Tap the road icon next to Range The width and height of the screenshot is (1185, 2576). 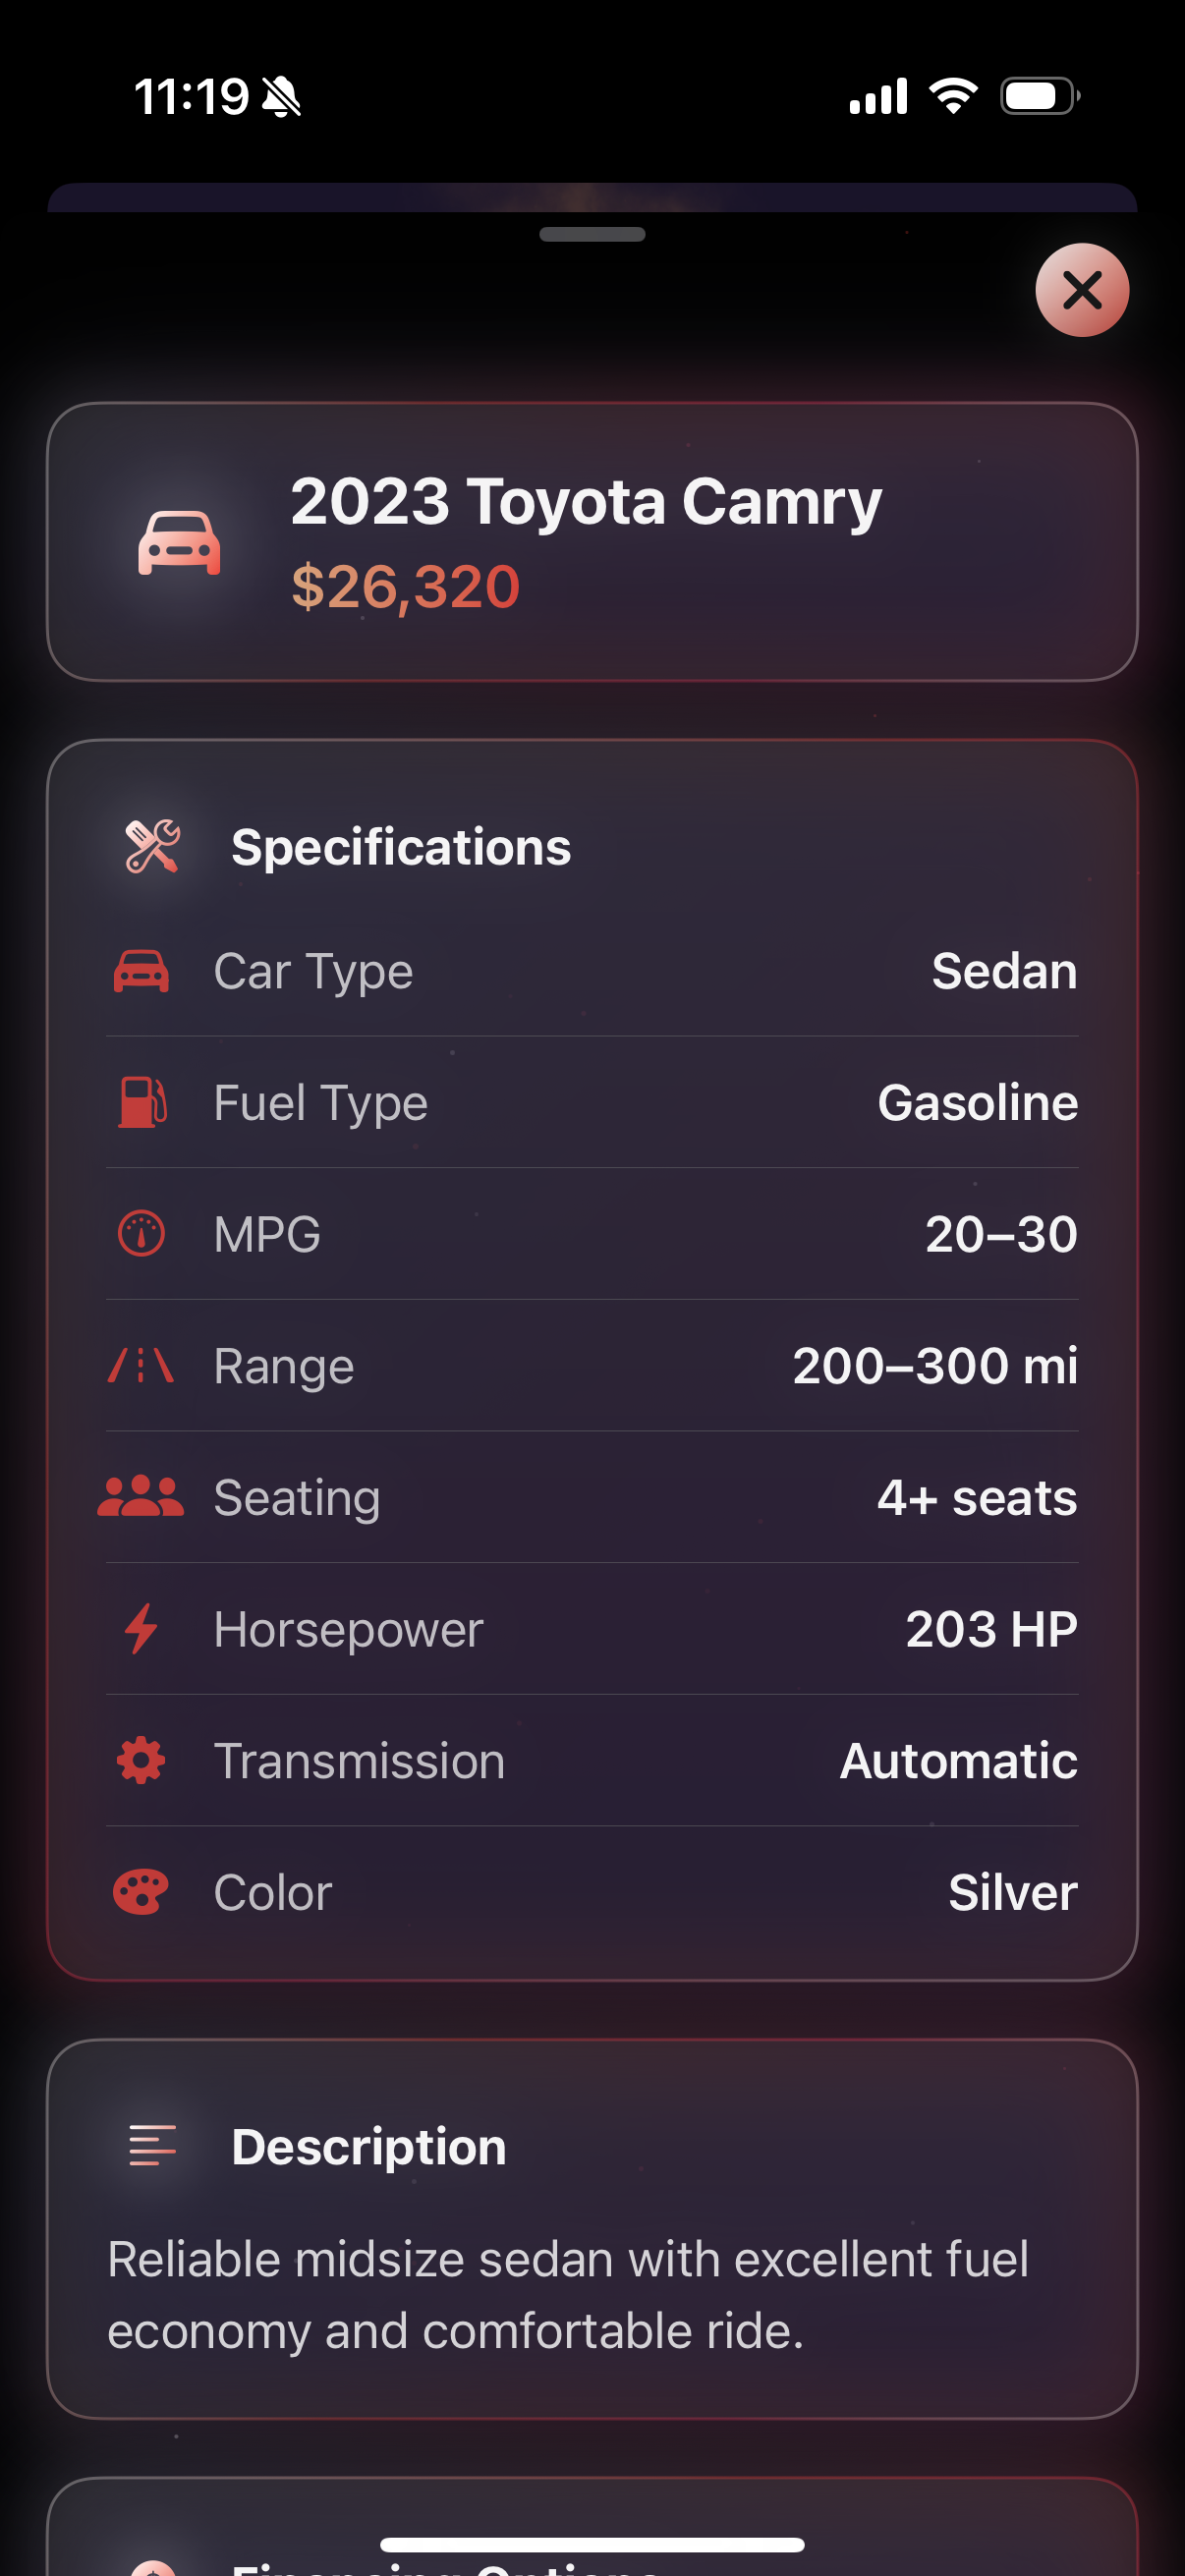141,1365
